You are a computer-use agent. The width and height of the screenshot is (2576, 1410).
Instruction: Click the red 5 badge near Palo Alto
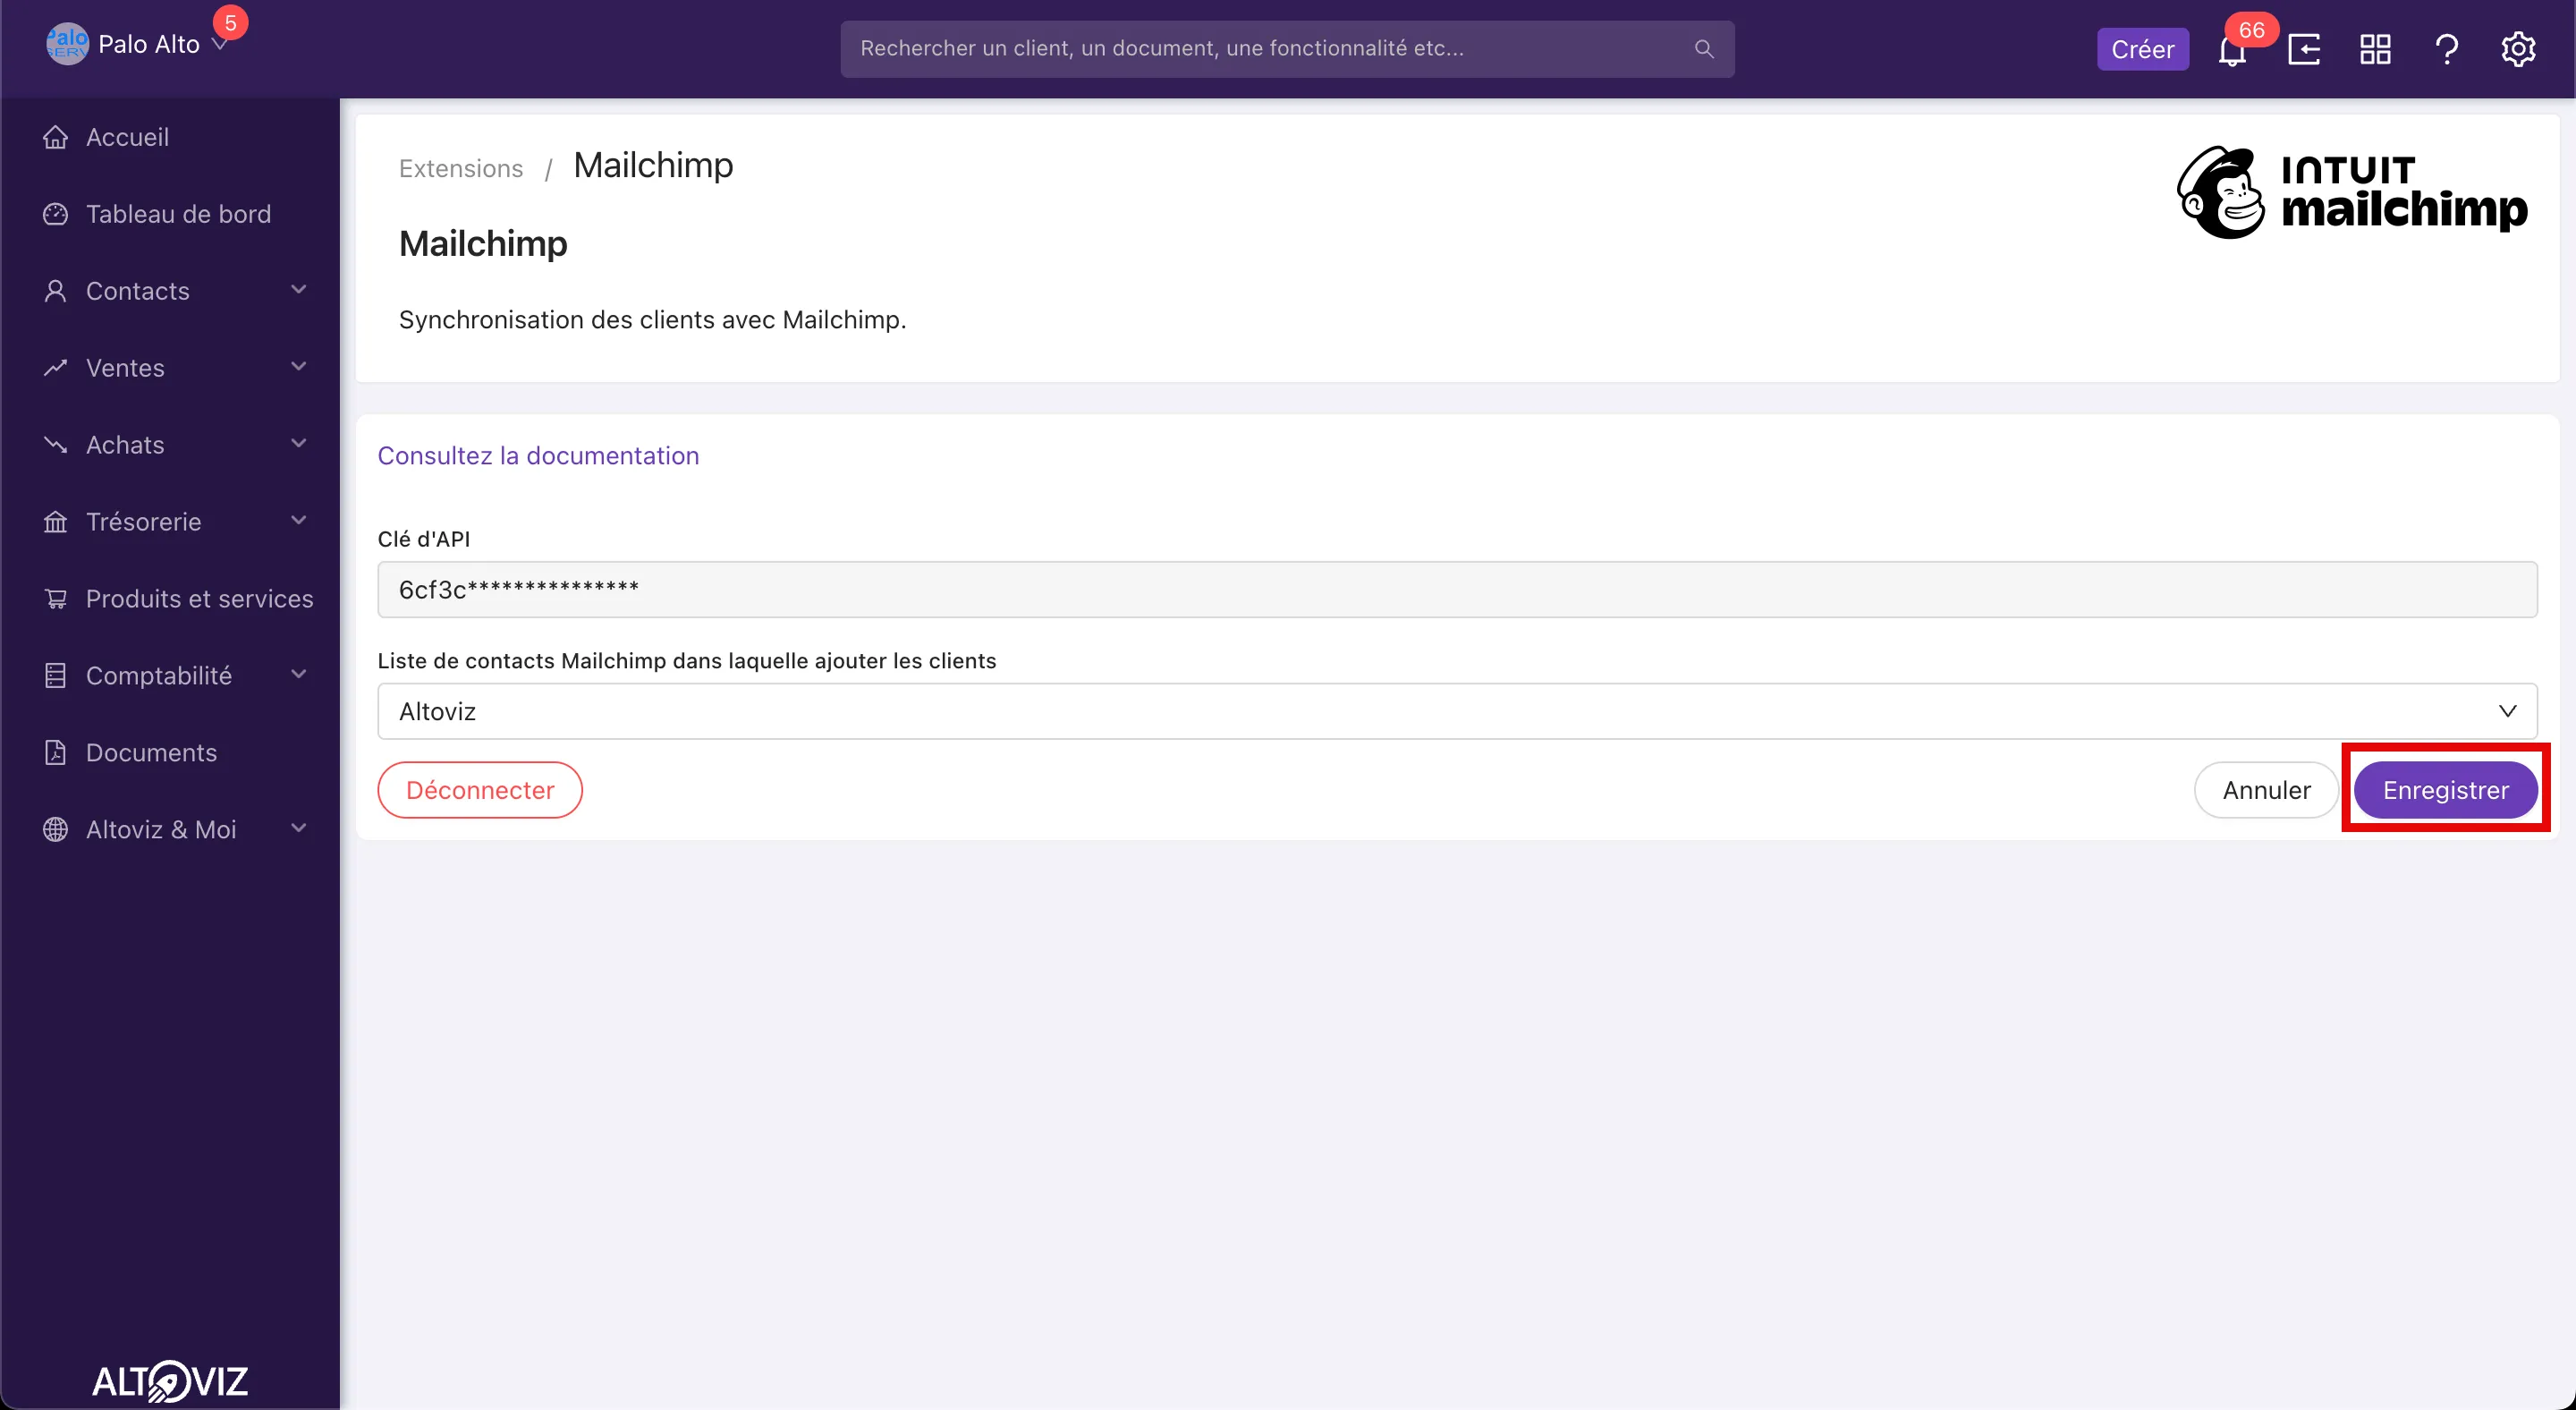pyautogui.click(x=230, y=23)
